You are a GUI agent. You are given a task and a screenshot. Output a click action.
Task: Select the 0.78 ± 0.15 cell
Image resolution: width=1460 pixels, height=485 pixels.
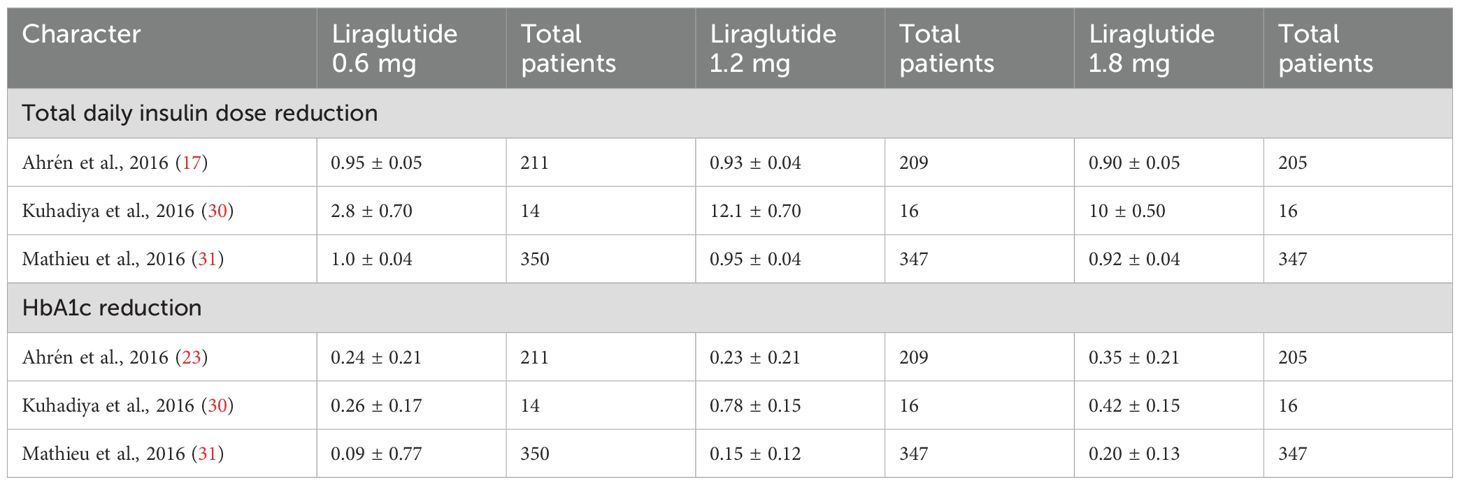[757, 405]
